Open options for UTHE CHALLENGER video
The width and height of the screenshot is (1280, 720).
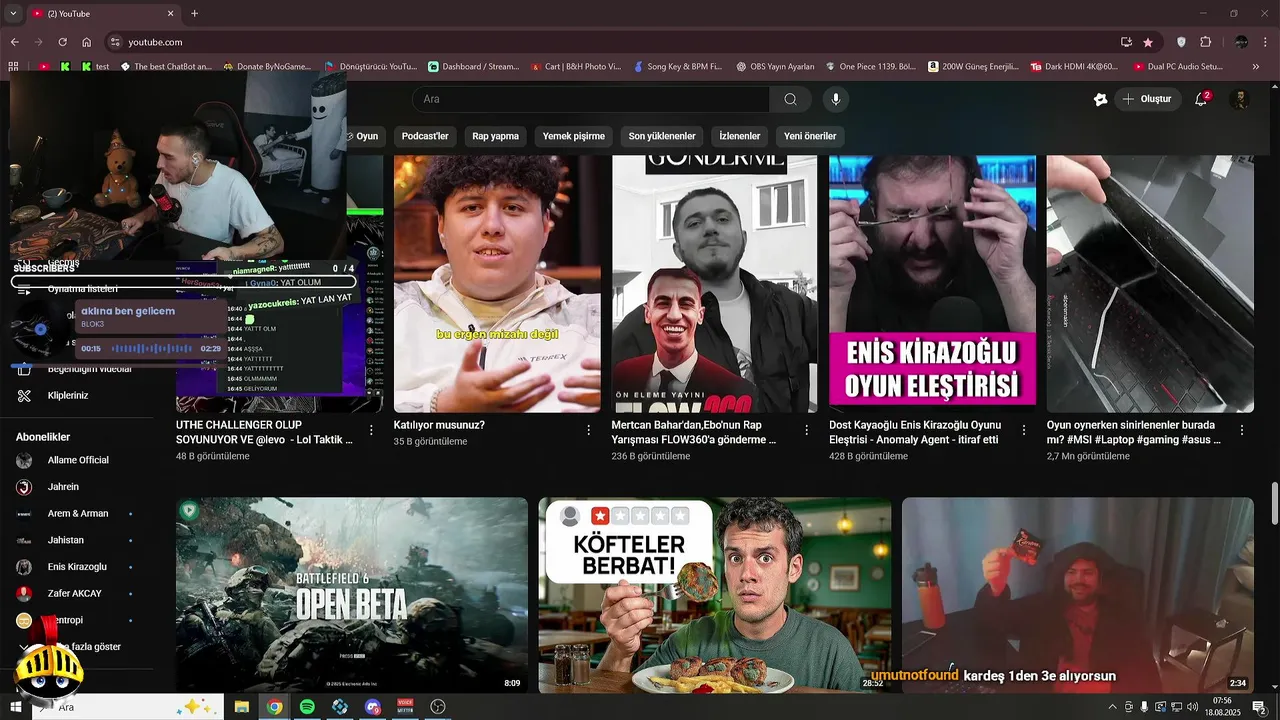tap(371, 430)
